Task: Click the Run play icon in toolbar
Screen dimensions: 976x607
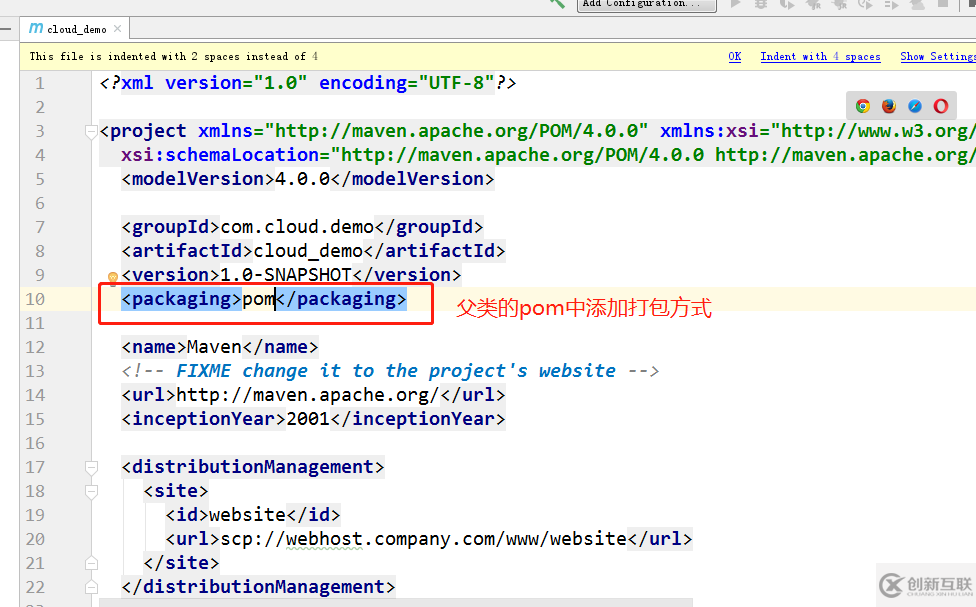Action: (736, 3)
